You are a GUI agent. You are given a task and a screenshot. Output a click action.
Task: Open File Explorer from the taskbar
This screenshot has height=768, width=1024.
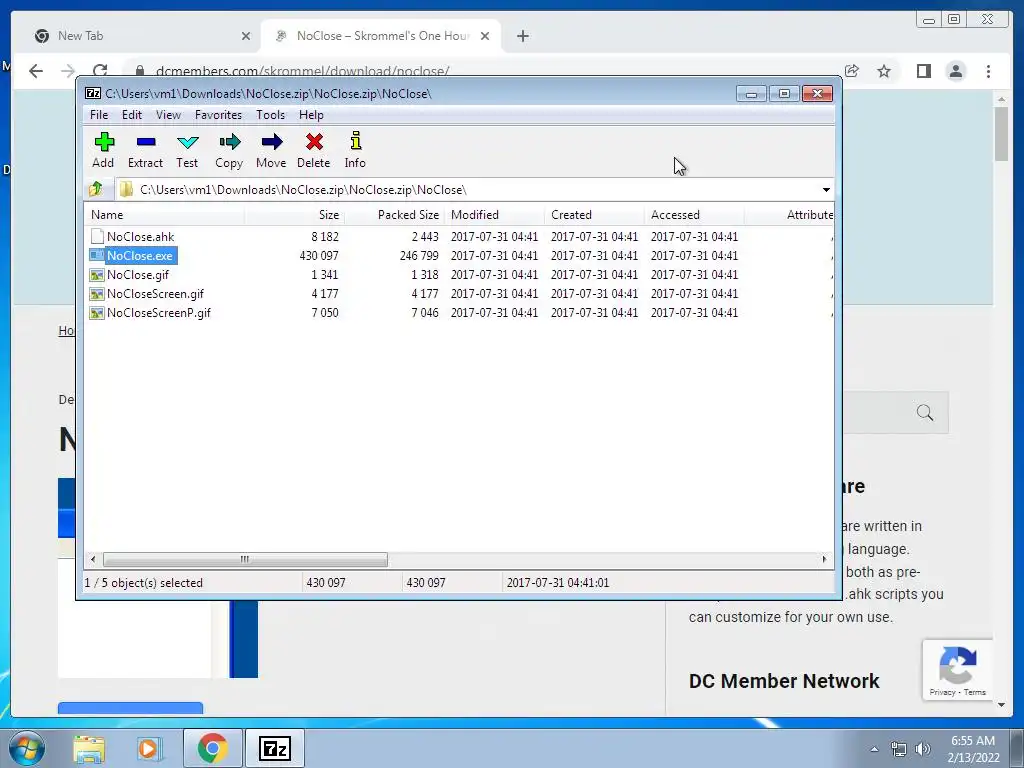[89, 748]
